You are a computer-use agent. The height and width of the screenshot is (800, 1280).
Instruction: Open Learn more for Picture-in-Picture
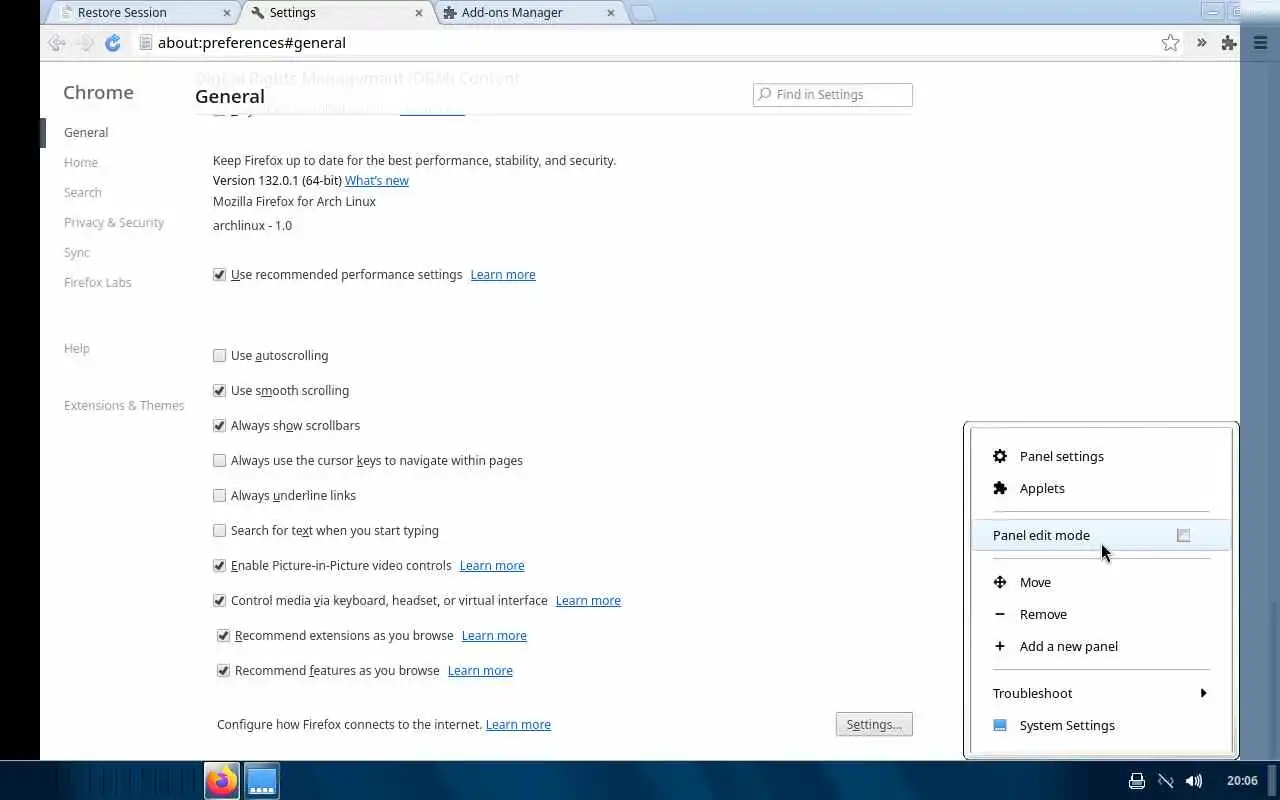(x=492, y=565)
